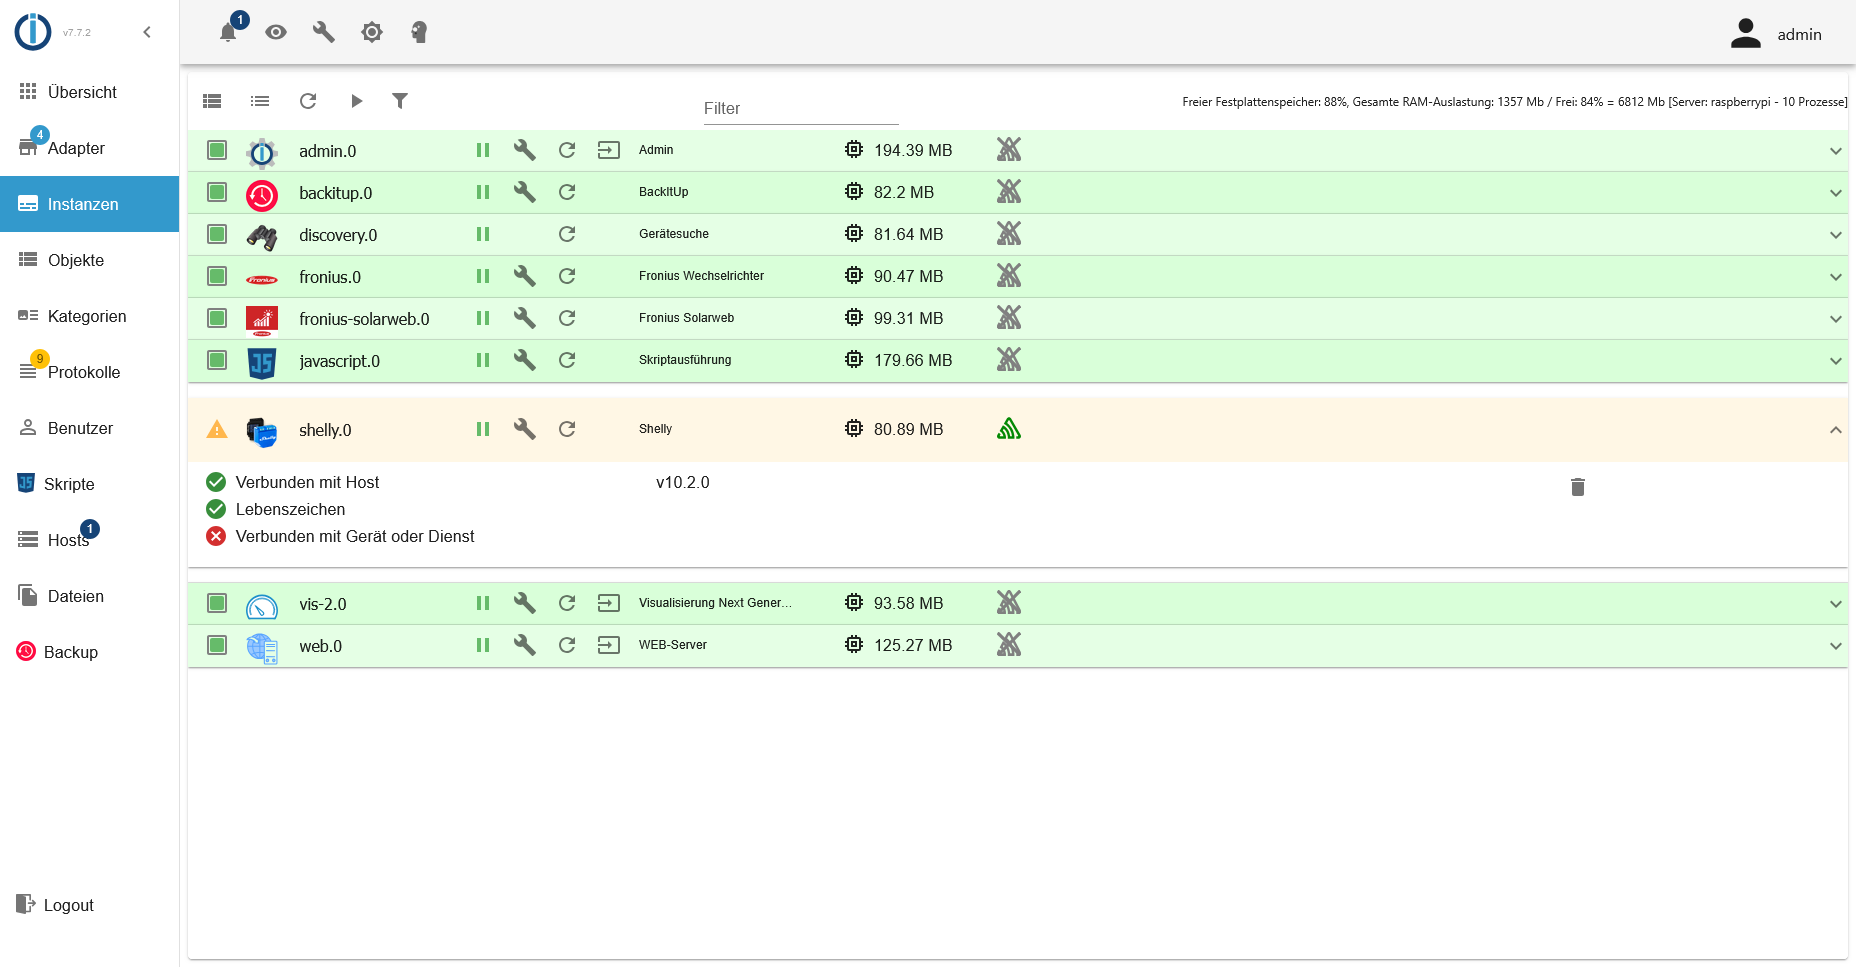1856x967 pixels.
Task: Focus the Filter input field
Action: [x=801, y=108]
